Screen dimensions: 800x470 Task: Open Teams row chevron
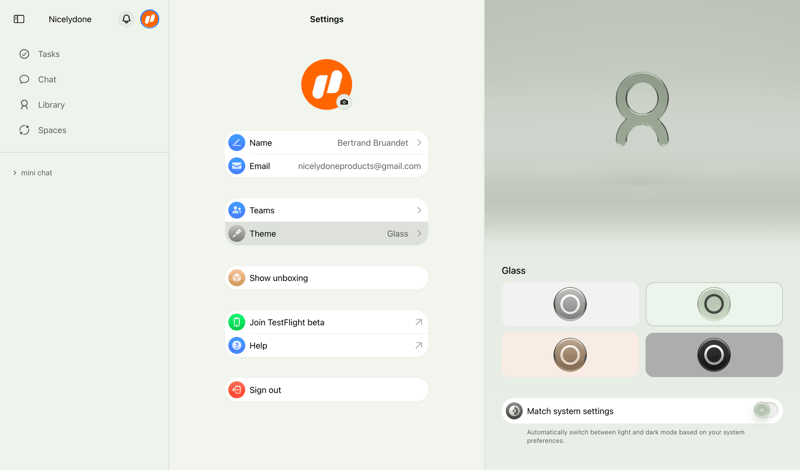tap(419, 210)
